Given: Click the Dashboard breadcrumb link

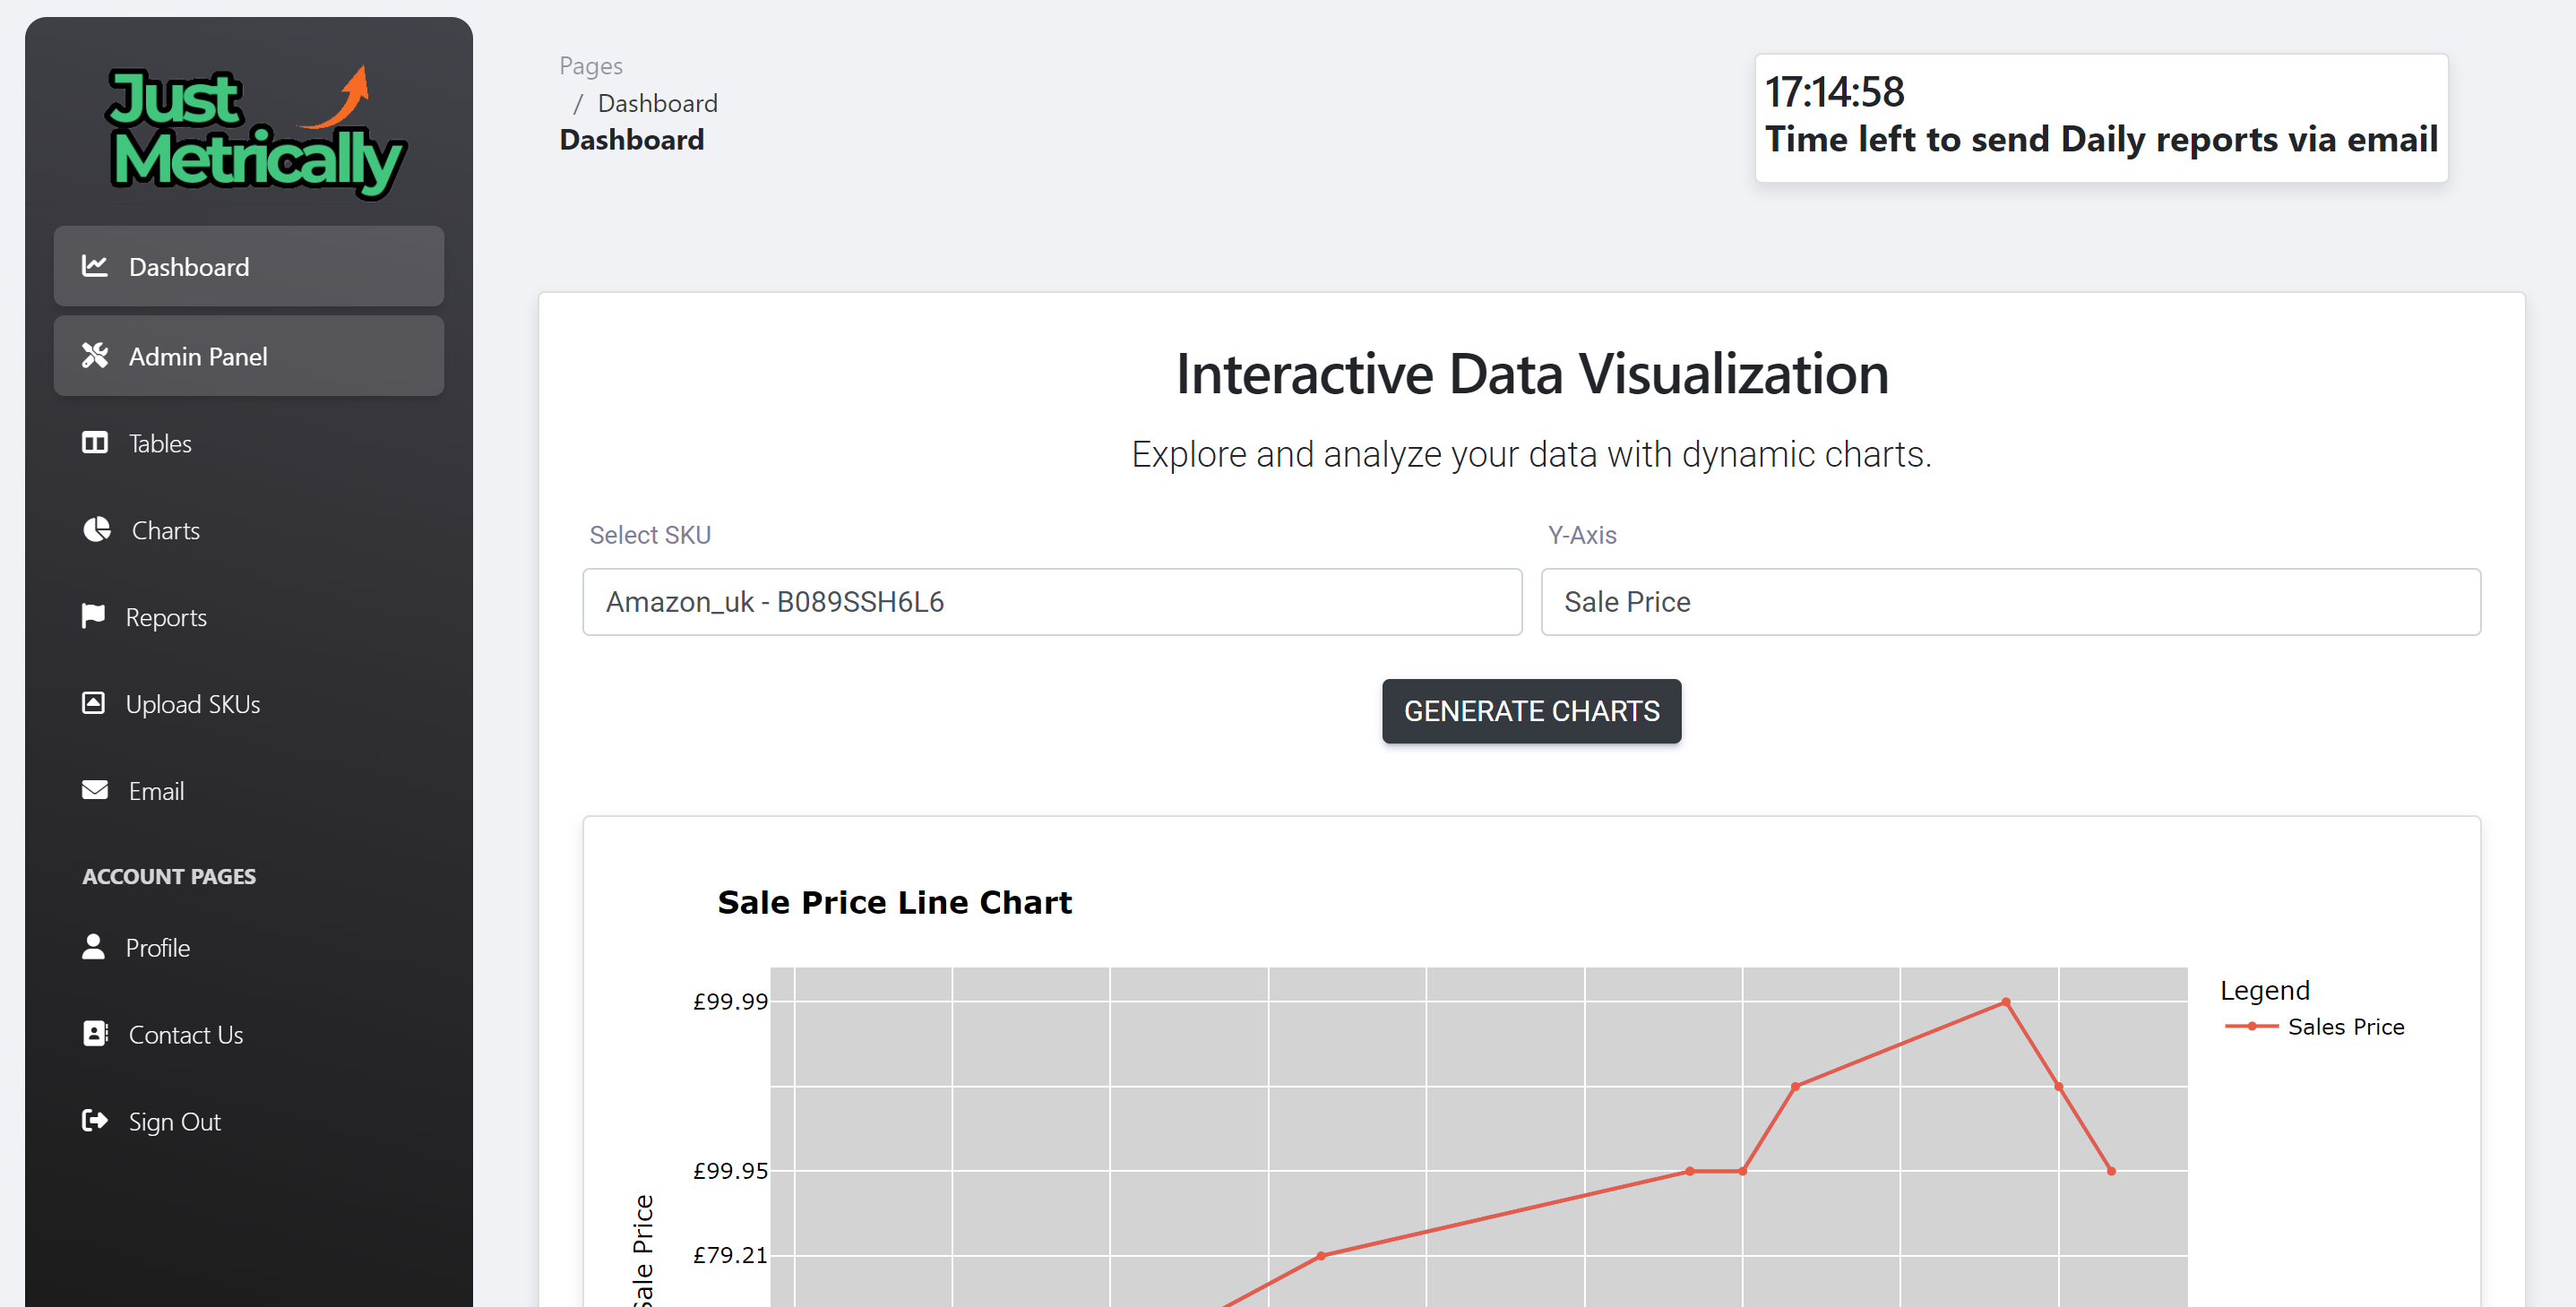Looking at the screenshot, I should [657, 103].
